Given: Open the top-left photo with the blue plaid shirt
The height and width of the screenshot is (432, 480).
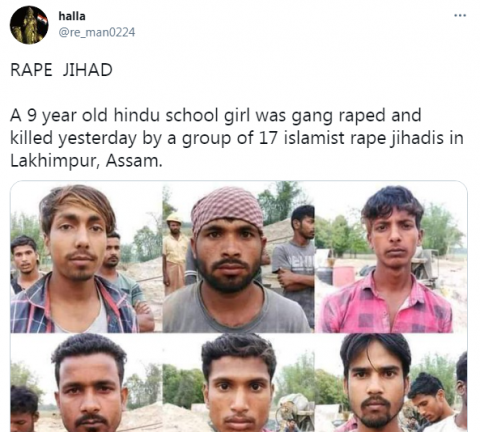Looking at the screenshot, I should pyautogui.click(x=86, y=257).
